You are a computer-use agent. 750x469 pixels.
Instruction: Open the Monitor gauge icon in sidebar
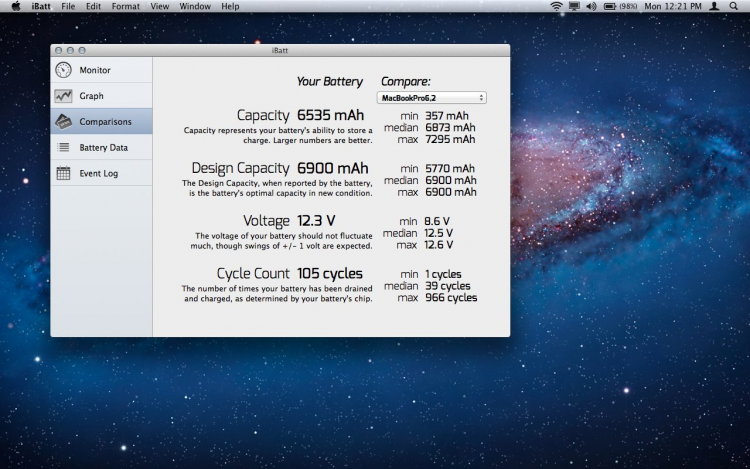click(63, 70)
